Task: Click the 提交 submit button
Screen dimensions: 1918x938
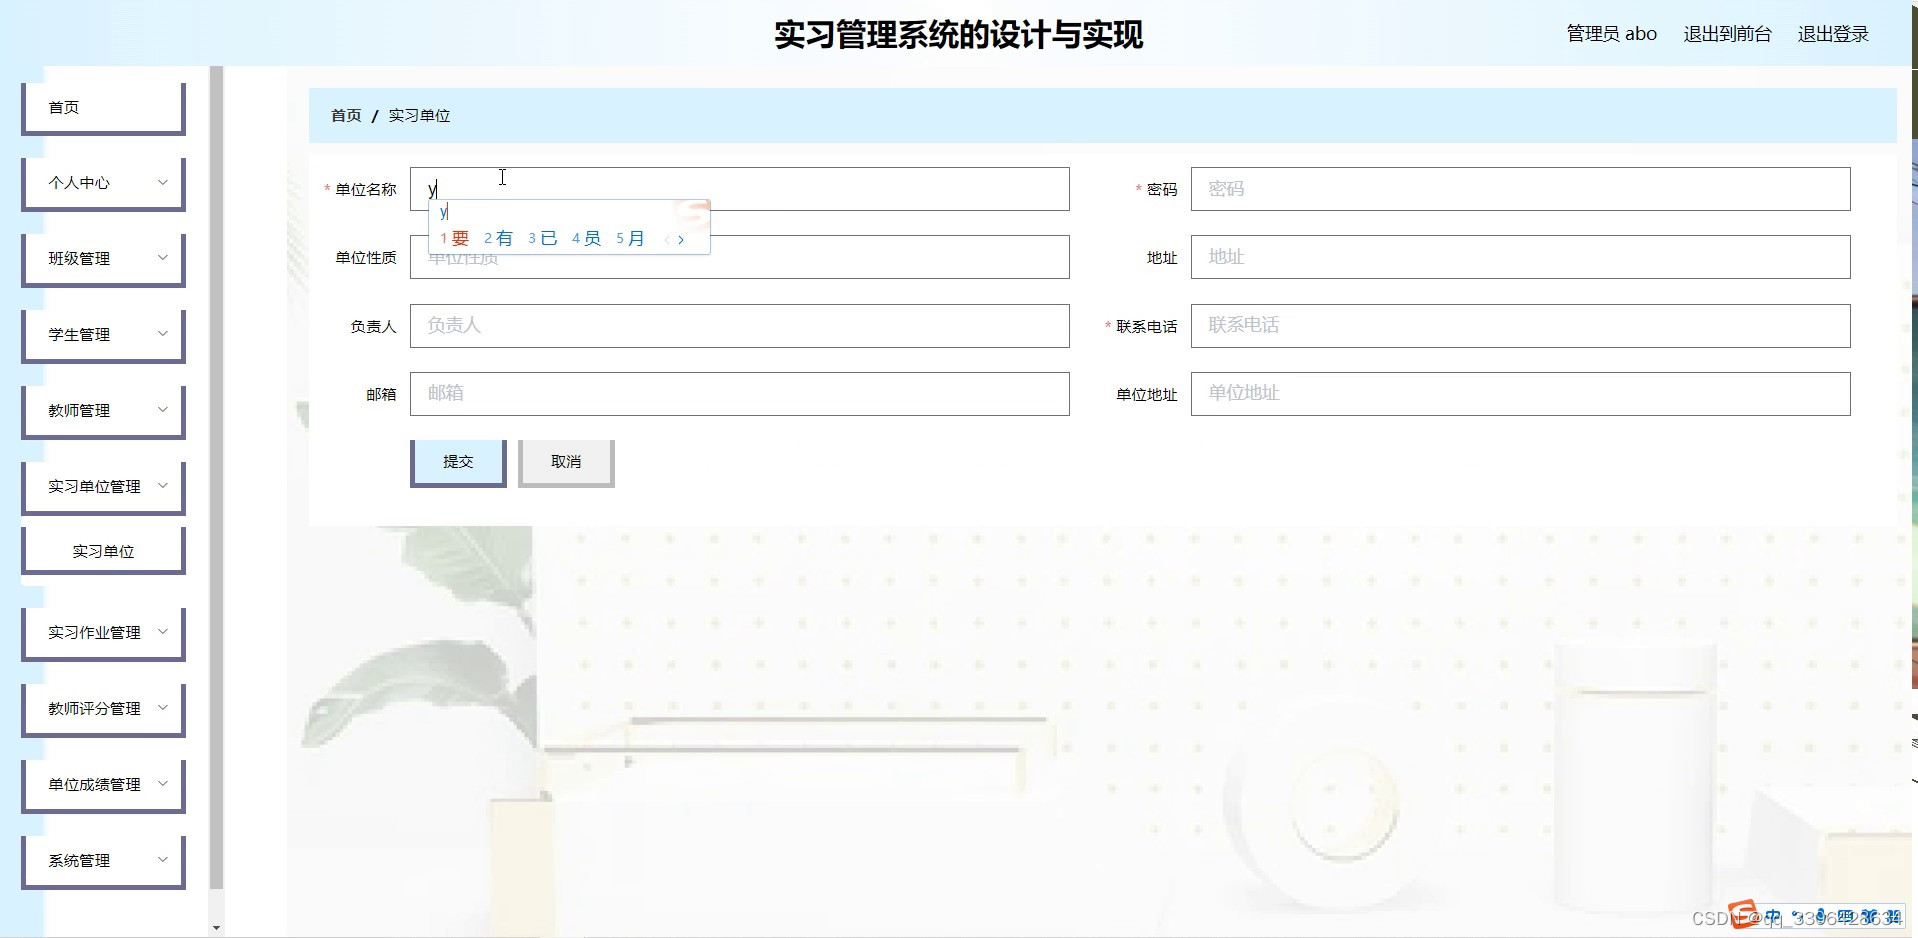Action: 458,463
